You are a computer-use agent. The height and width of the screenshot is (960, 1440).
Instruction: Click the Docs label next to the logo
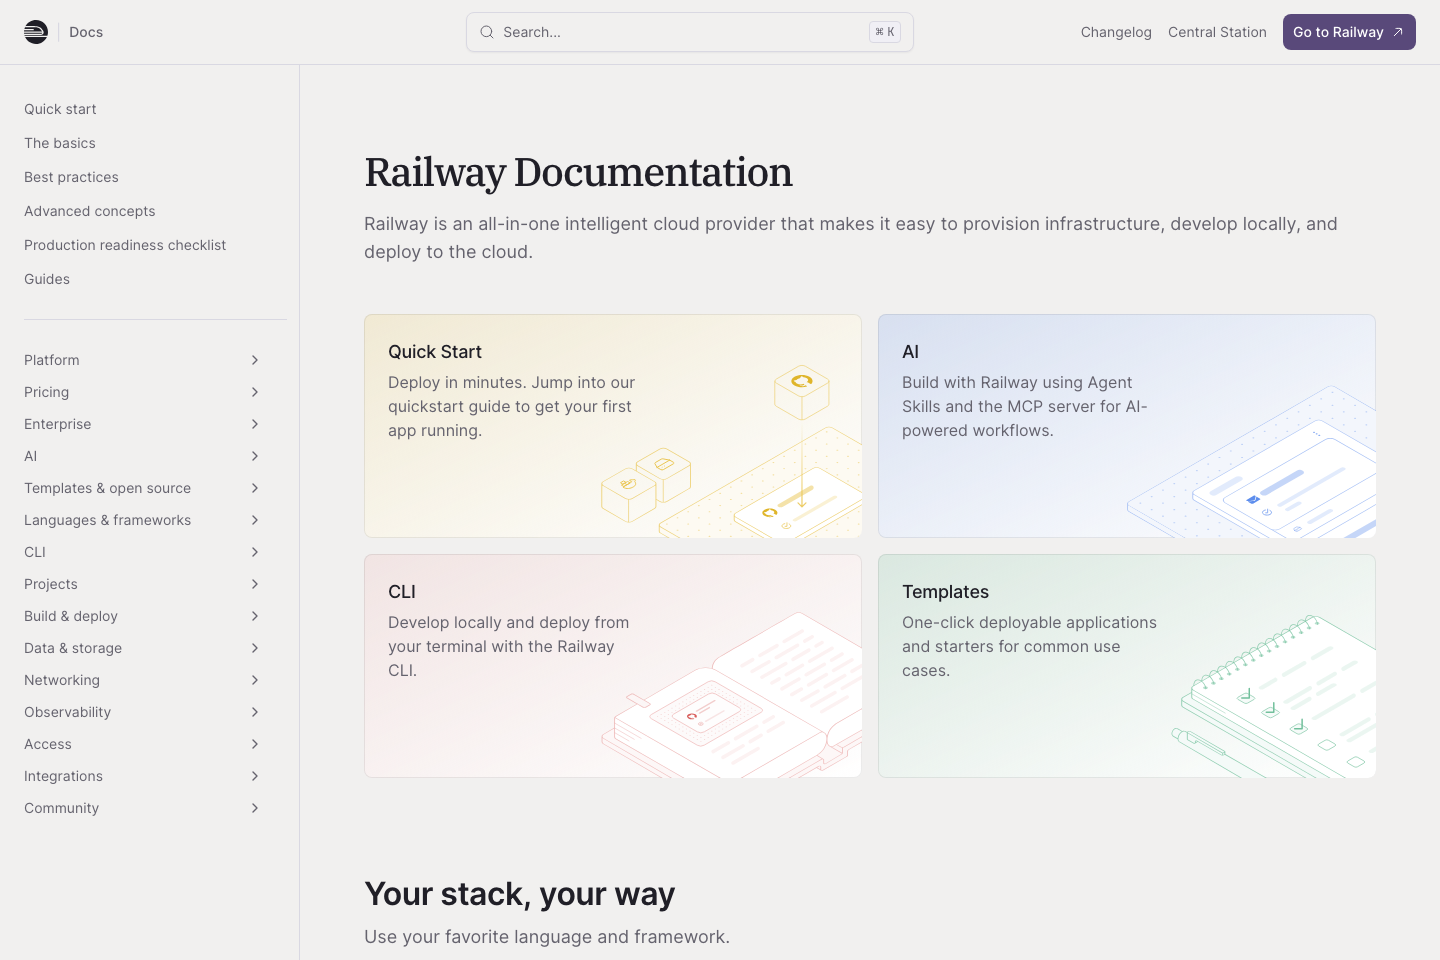tap(85, 31)
